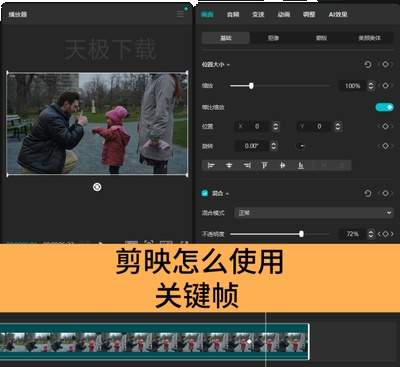Screen dimensions: 400x367
Task: Click the 缩放 percentage stepper arrows
Action: click(x=371, y=86)
